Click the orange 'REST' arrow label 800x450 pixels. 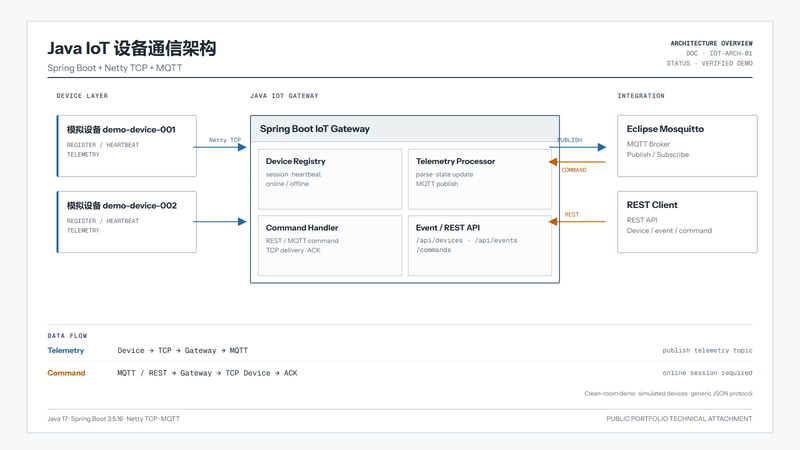click(x=571, y=215)
